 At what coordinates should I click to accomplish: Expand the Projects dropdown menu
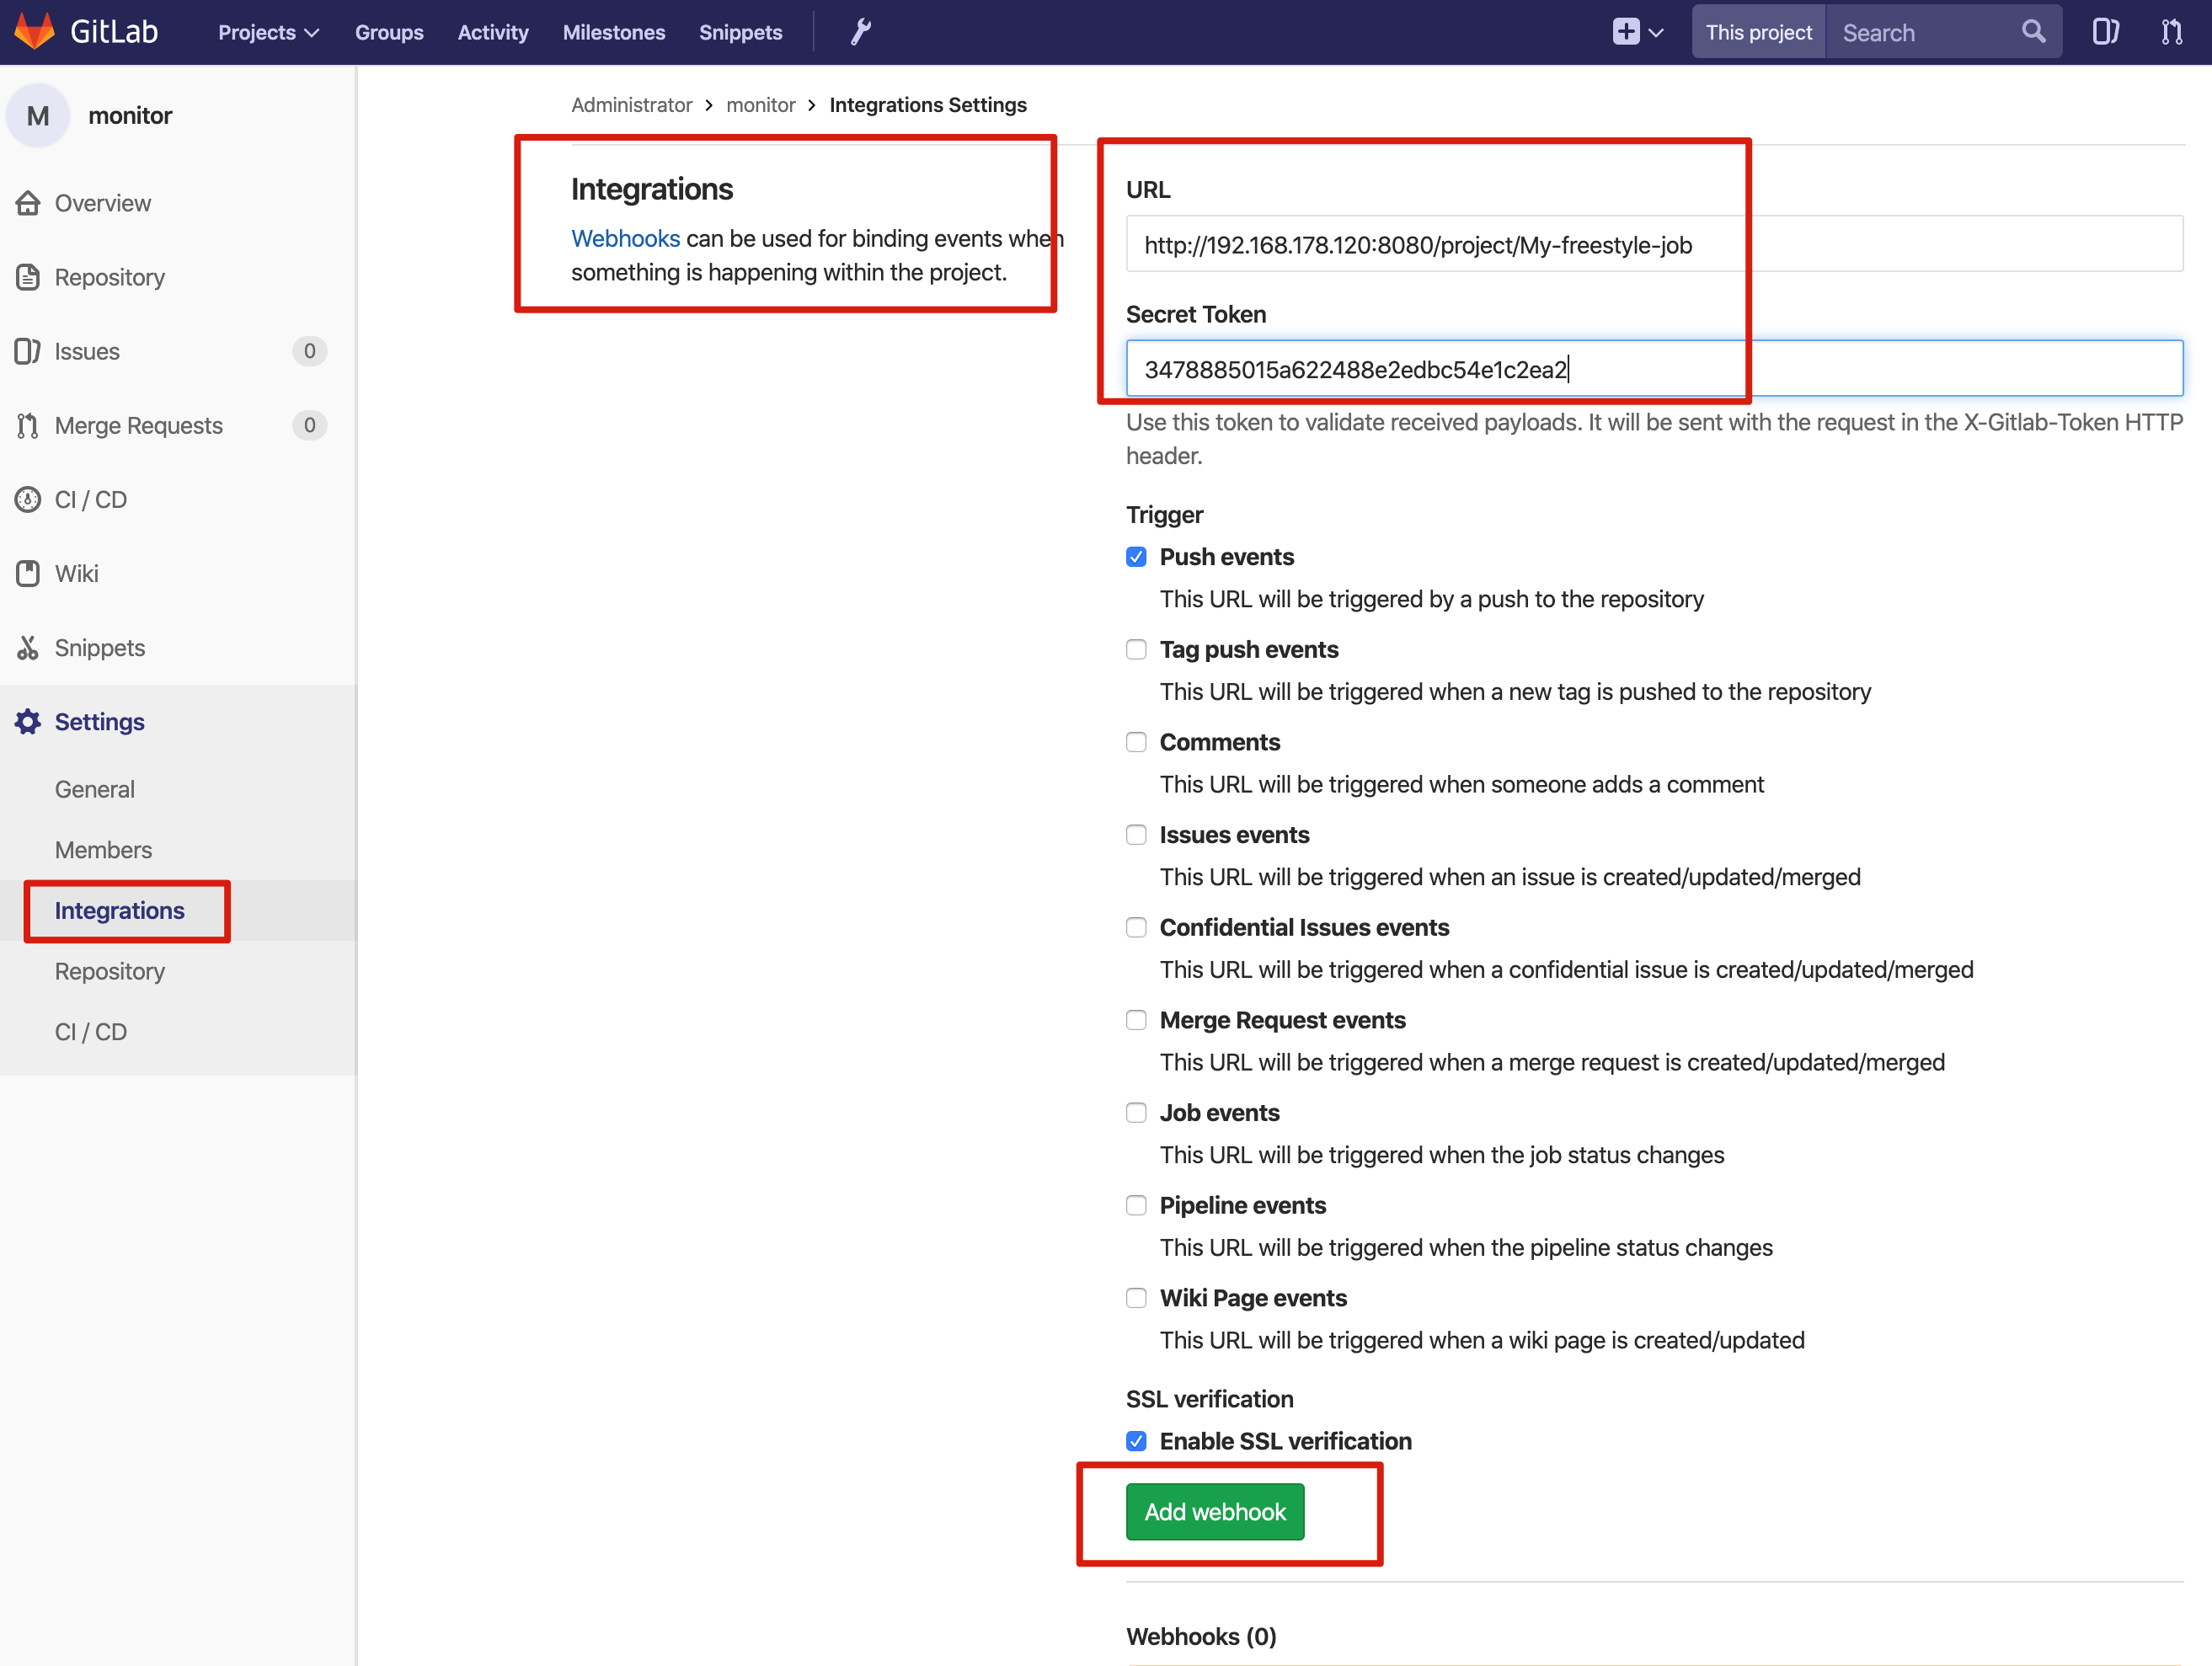tap(268, 32)
